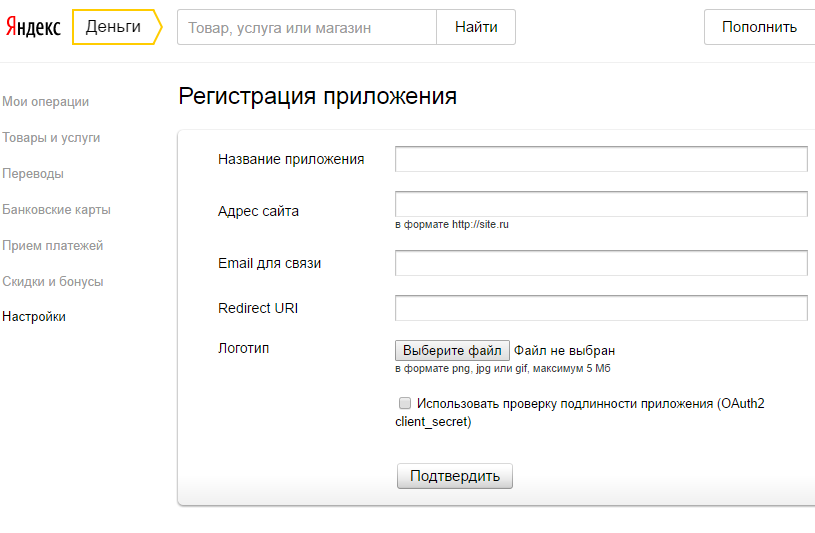This screenshot has width=815, height=533.
Task: Click the Email для связи field
Action: tap(601, 263)
